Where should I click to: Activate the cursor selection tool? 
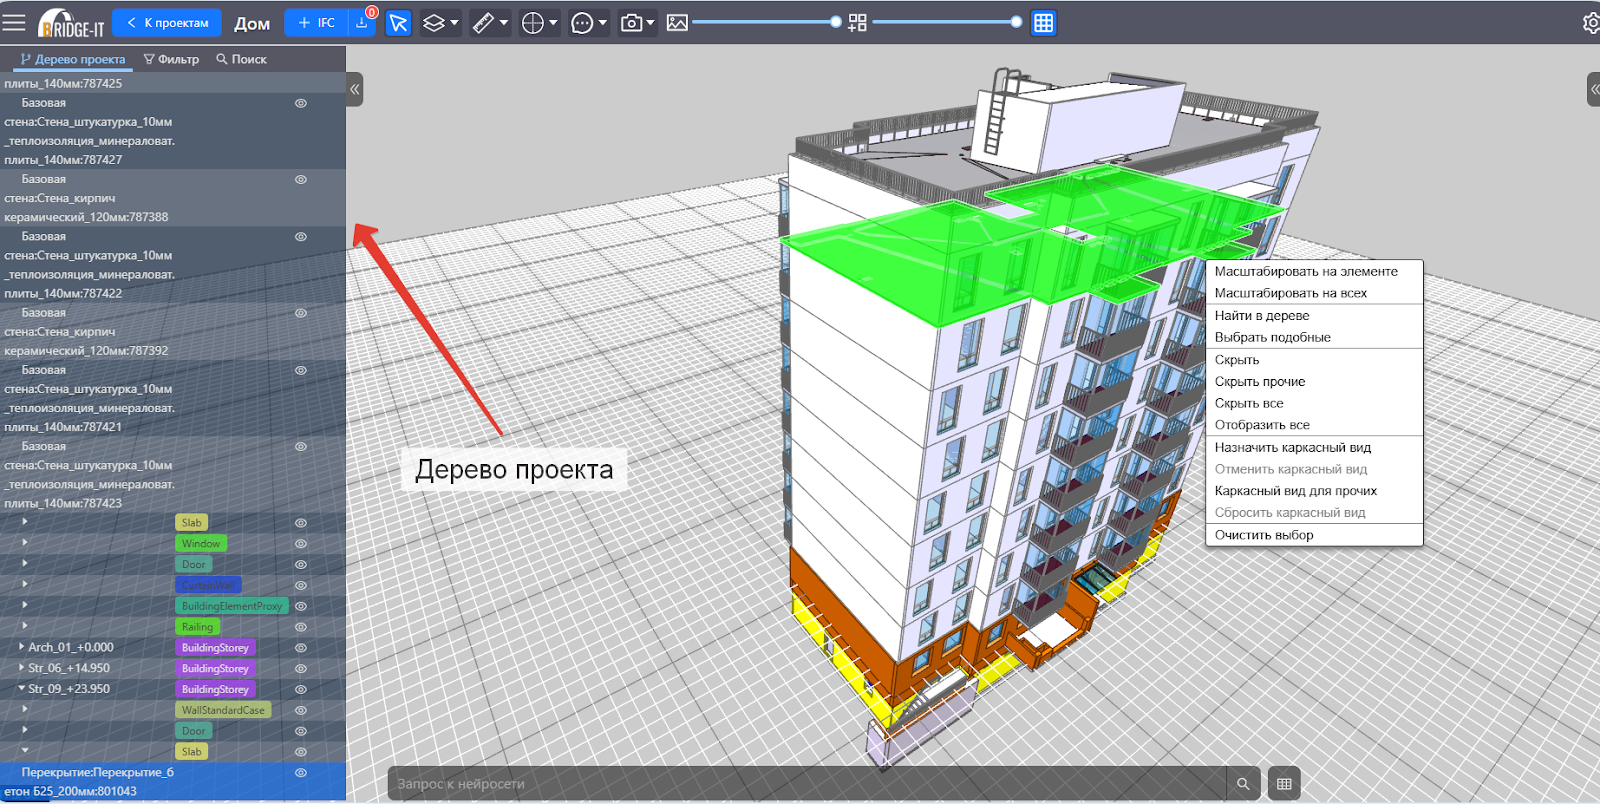(398, 23)
